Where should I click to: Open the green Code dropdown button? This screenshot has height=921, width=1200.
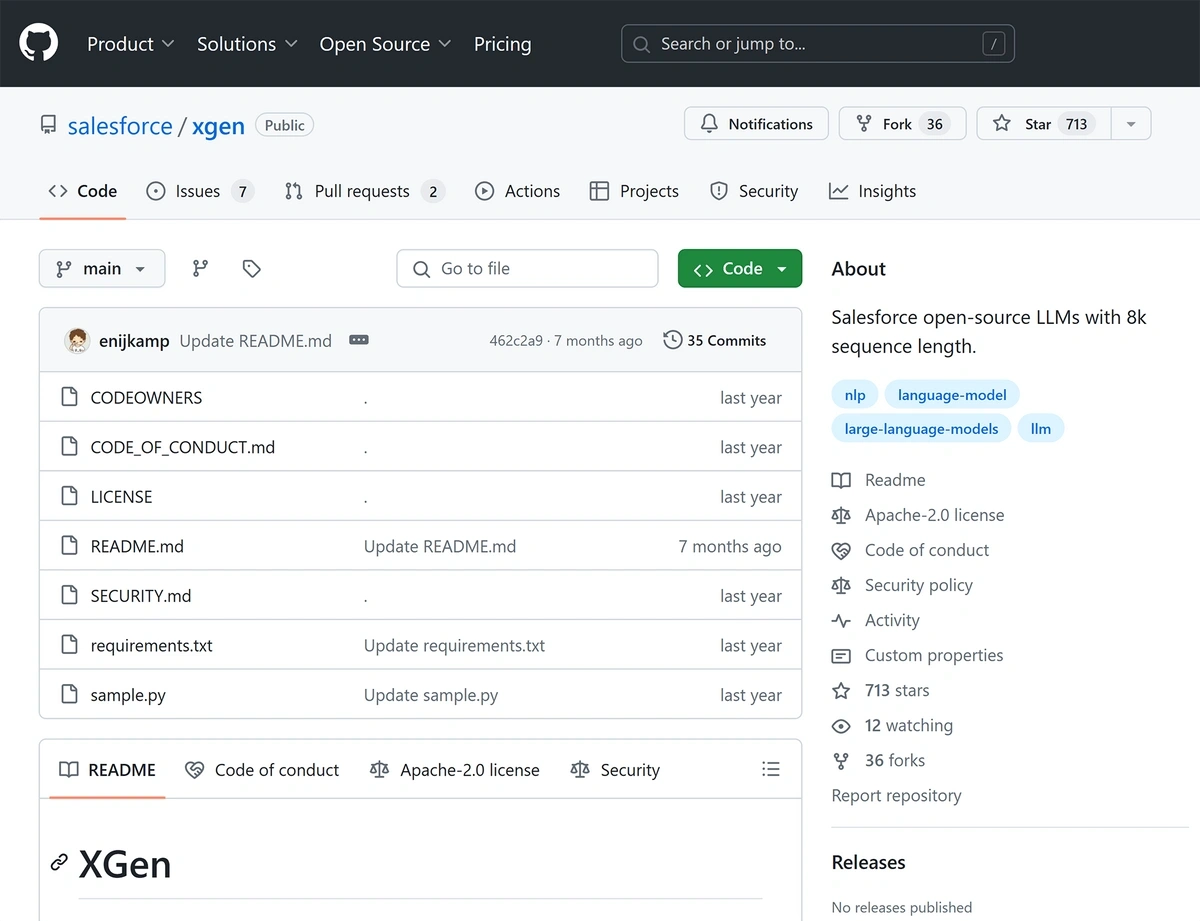pos(740,268)
